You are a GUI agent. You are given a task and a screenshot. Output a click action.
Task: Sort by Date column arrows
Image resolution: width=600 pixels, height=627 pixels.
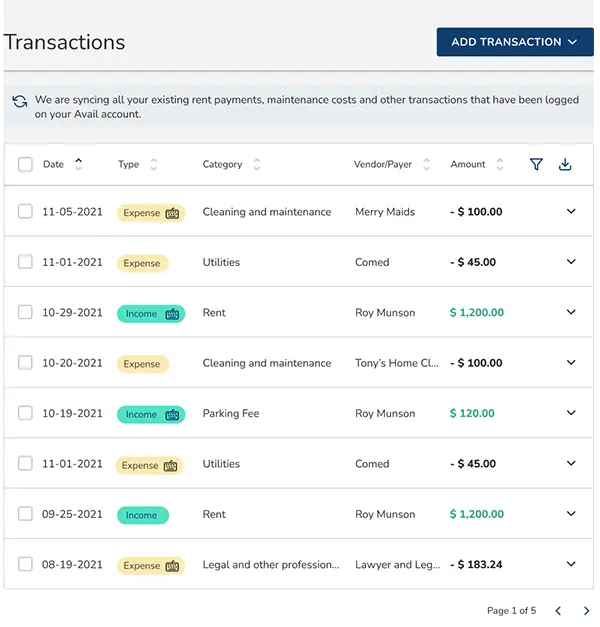pos(79,164)
